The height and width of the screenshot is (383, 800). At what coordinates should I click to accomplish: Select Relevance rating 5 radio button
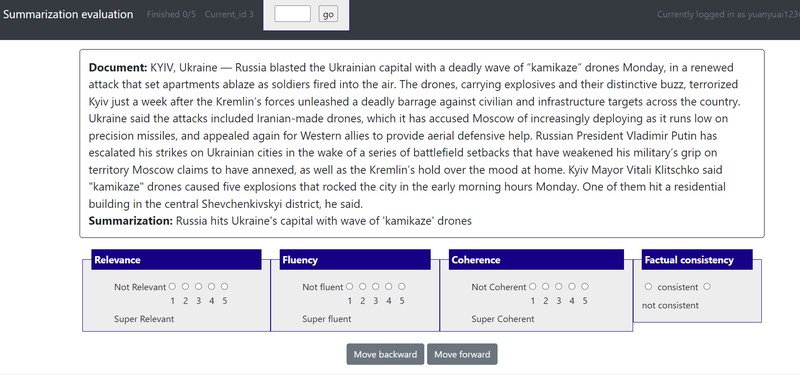224,287
